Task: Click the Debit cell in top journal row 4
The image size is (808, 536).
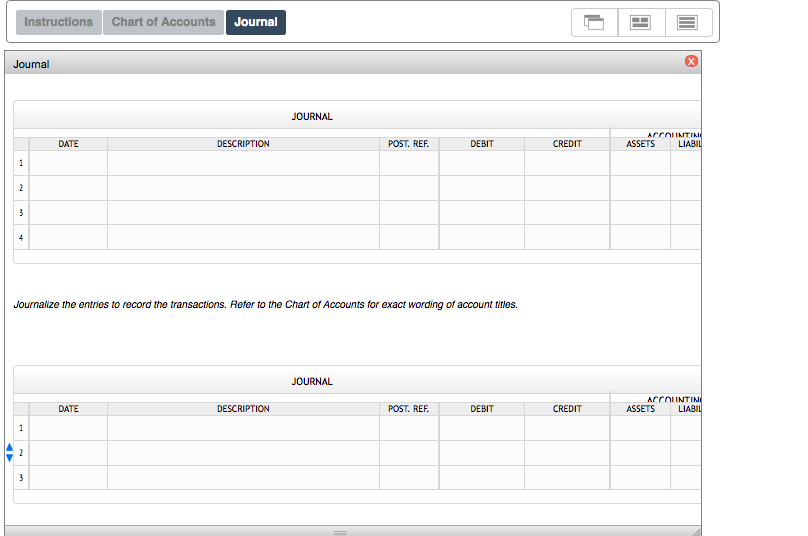Action: [482, 237]
